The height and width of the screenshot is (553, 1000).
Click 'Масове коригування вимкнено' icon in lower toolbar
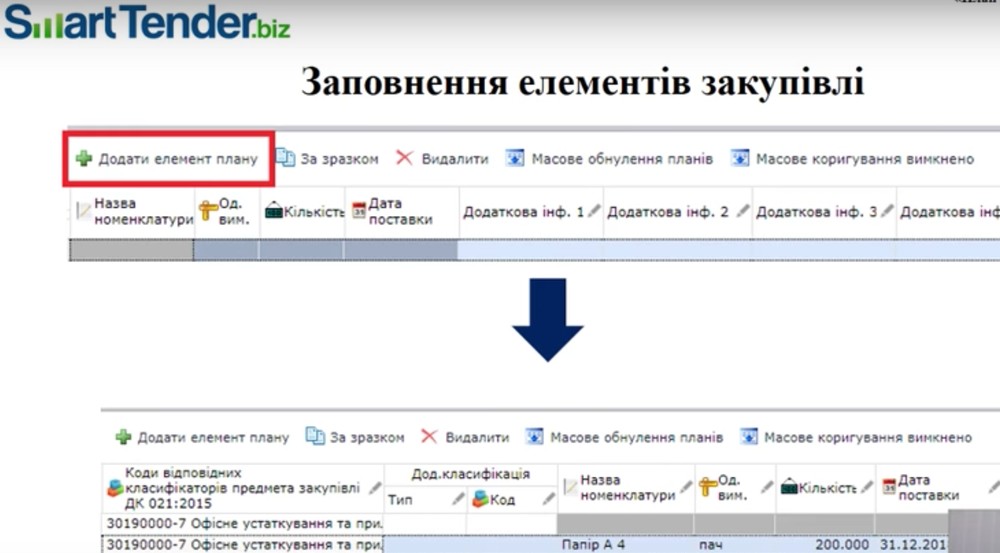(x=749, y=436)
